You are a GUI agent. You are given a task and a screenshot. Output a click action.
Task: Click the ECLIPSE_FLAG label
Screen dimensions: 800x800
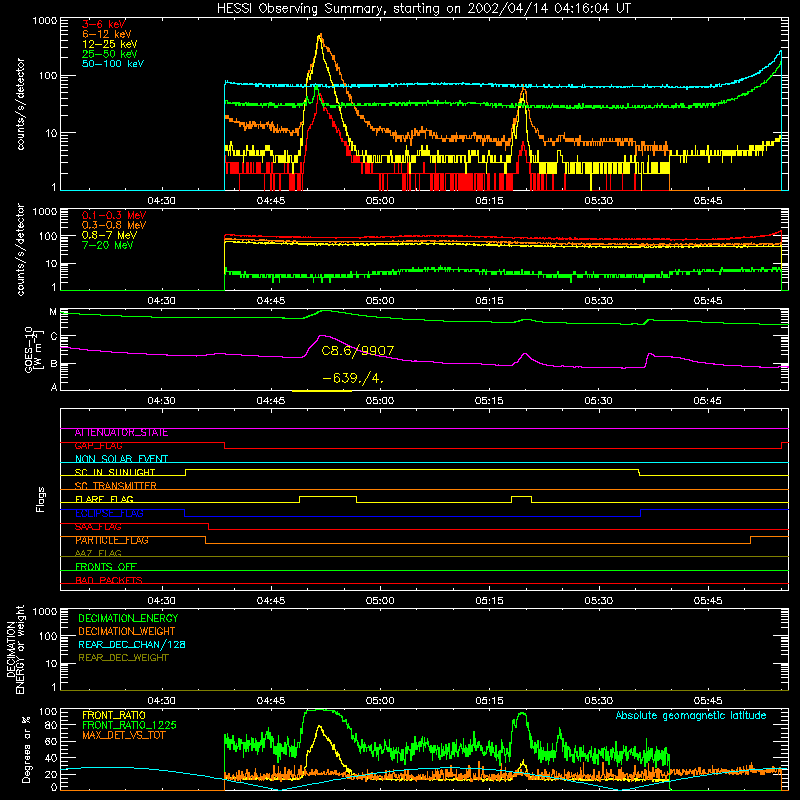(109, 513)
